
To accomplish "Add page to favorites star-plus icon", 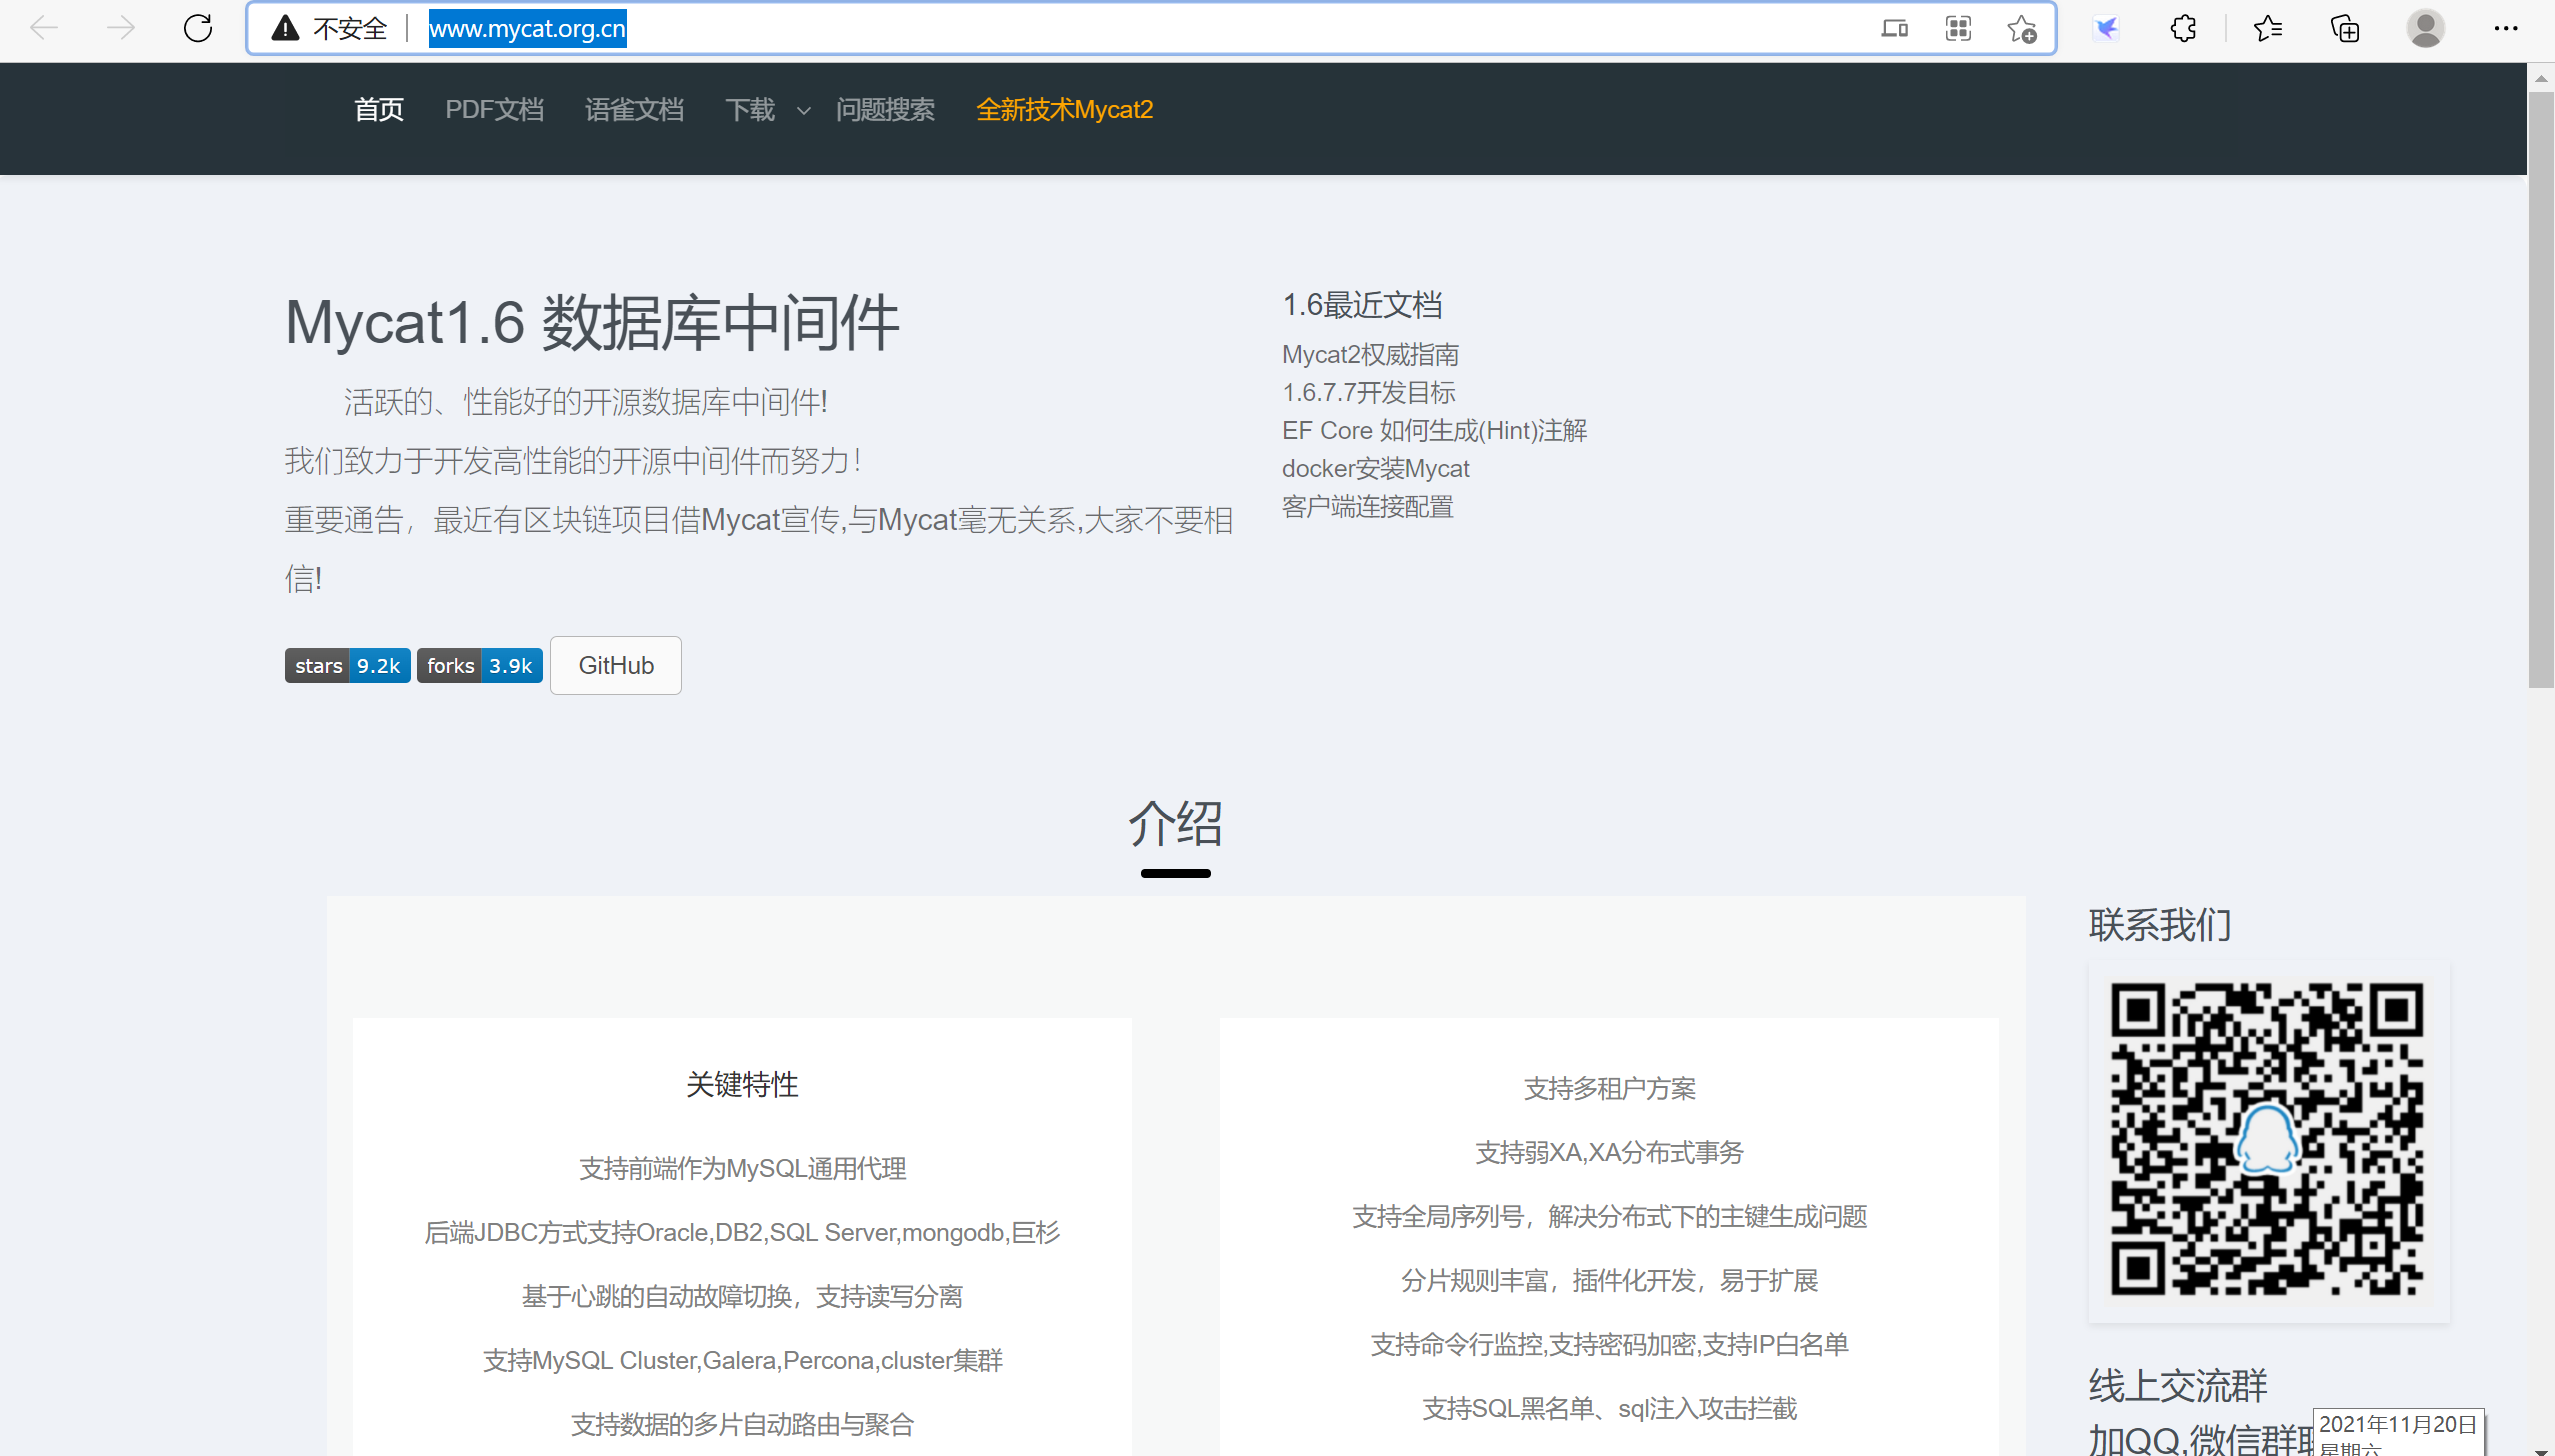I will [2022, 28].
